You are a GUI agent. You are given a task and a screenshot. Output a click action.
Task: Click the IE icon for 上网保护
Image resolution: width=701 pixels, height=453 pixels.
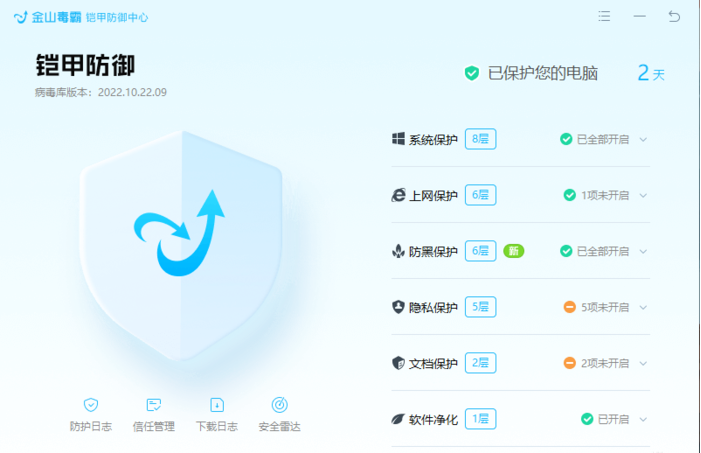point(398,195)
